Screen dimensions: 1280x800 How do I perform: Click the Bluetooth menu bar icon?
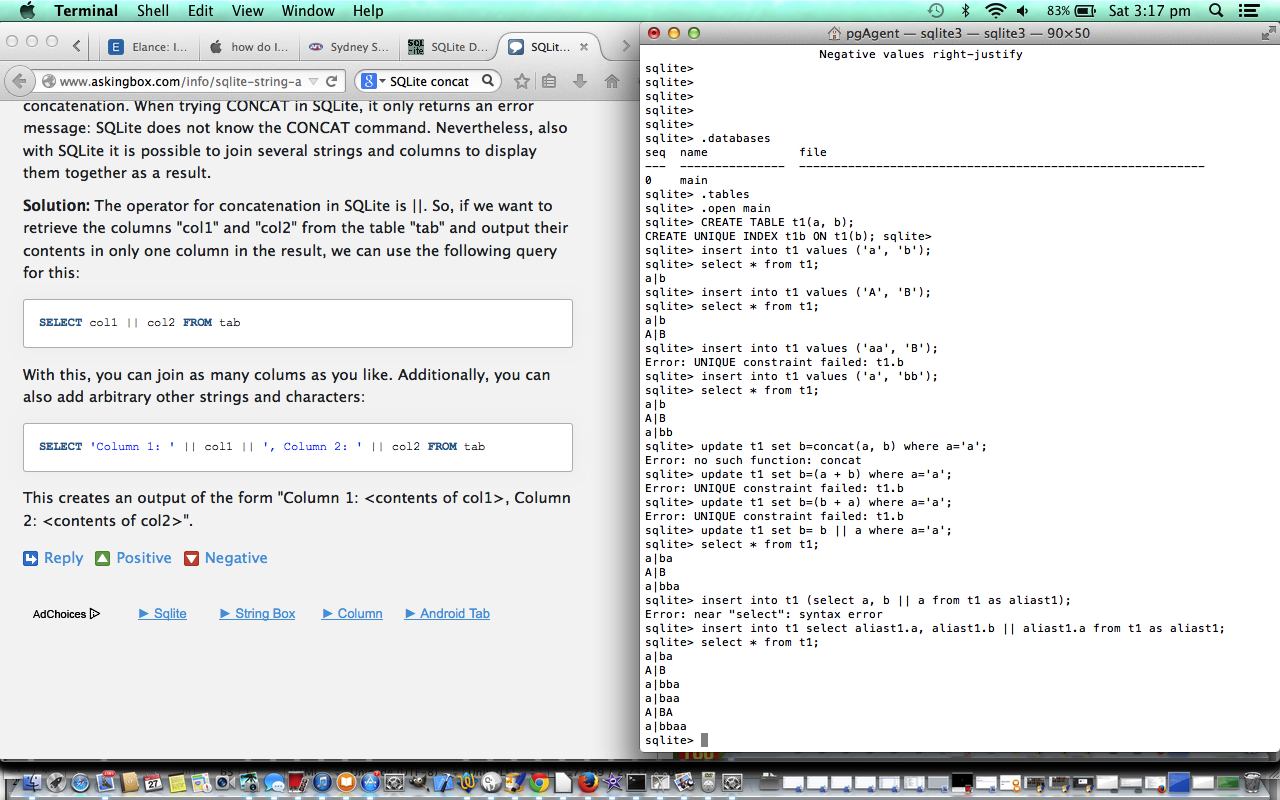point(965,11)
